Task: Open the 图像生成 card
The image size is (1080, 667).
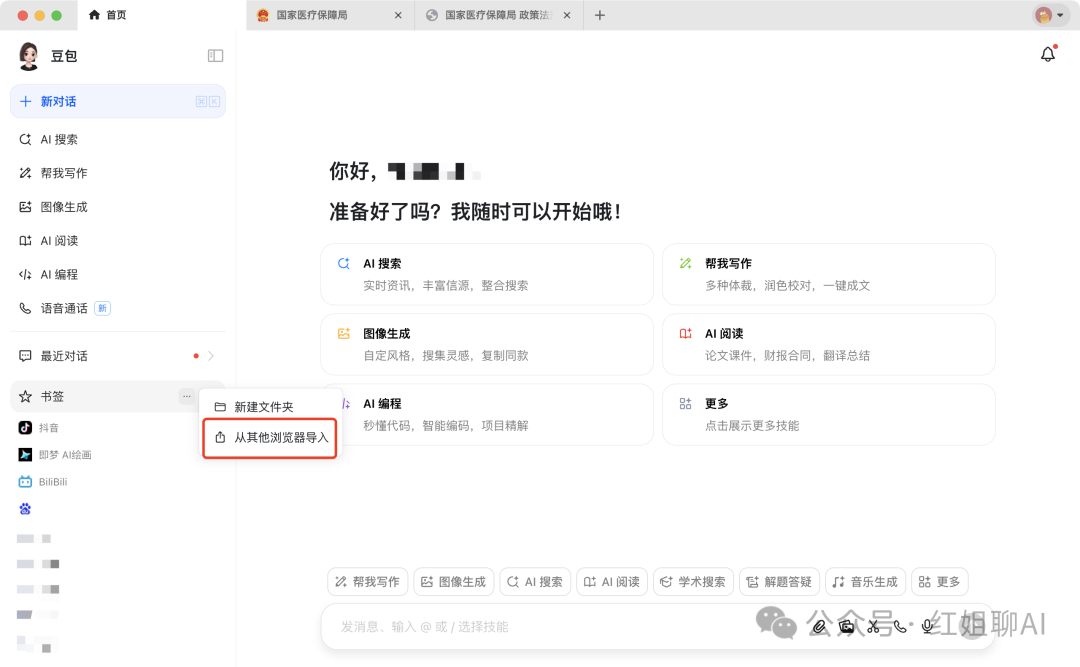Action: coord(487,345)
